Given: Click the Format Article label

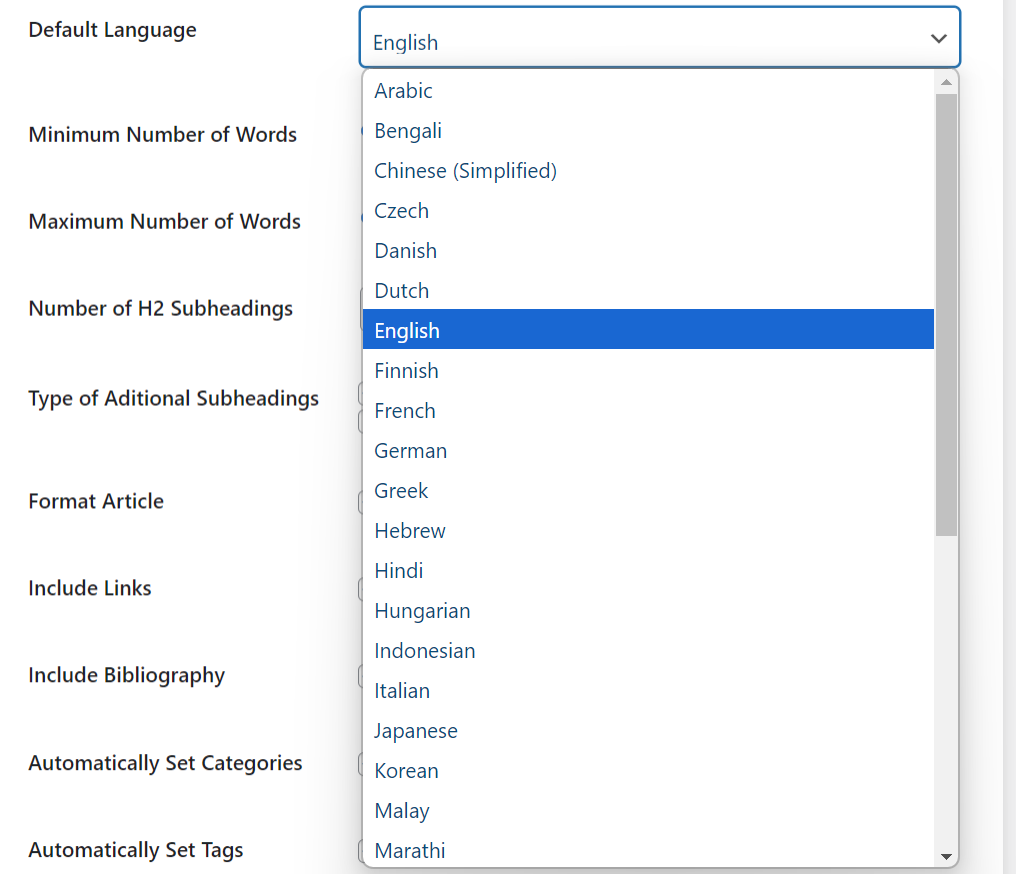Looking at the screenshot, I should click(x=96, y=501).
